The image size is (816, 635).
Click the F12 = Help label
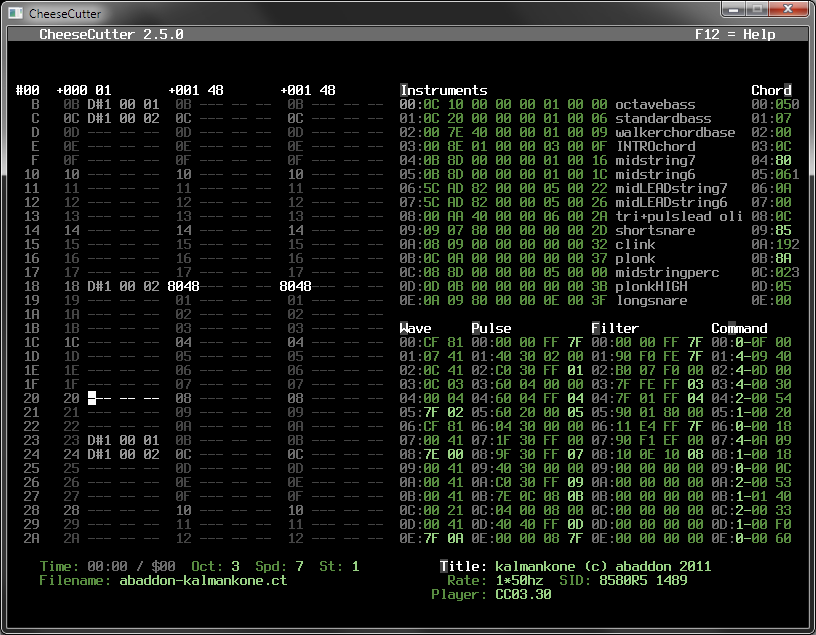tap(735, 34)
